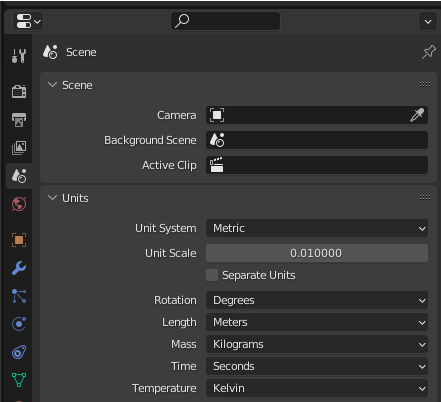Open Object Constraints properties tab
The width and height of the screenshot is (441, 402).
pos(19,352)
